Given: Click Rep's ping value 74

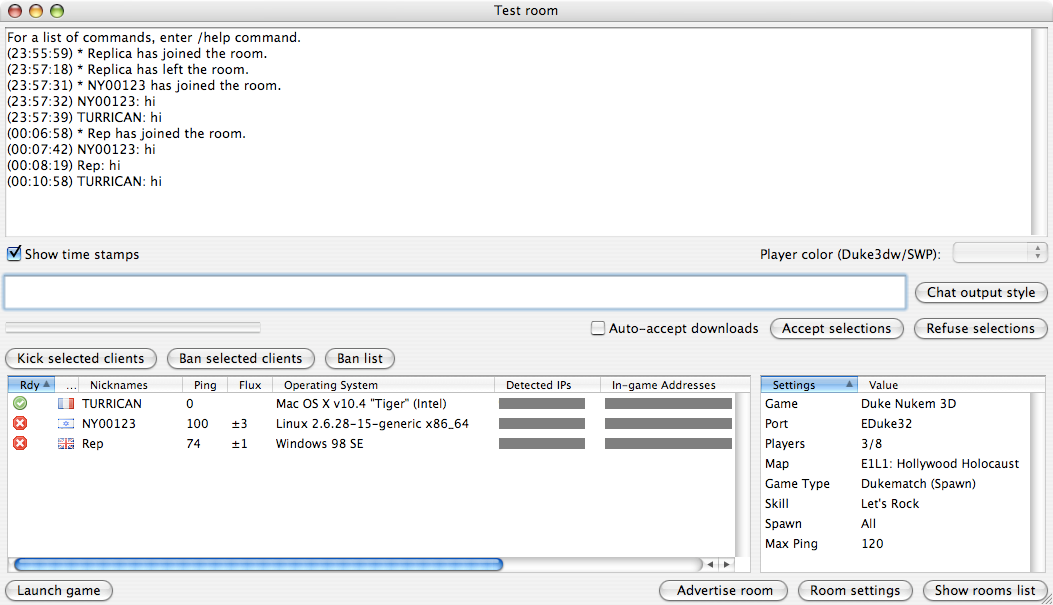Looking at the screenshot, I should click(x=193, y=444).
